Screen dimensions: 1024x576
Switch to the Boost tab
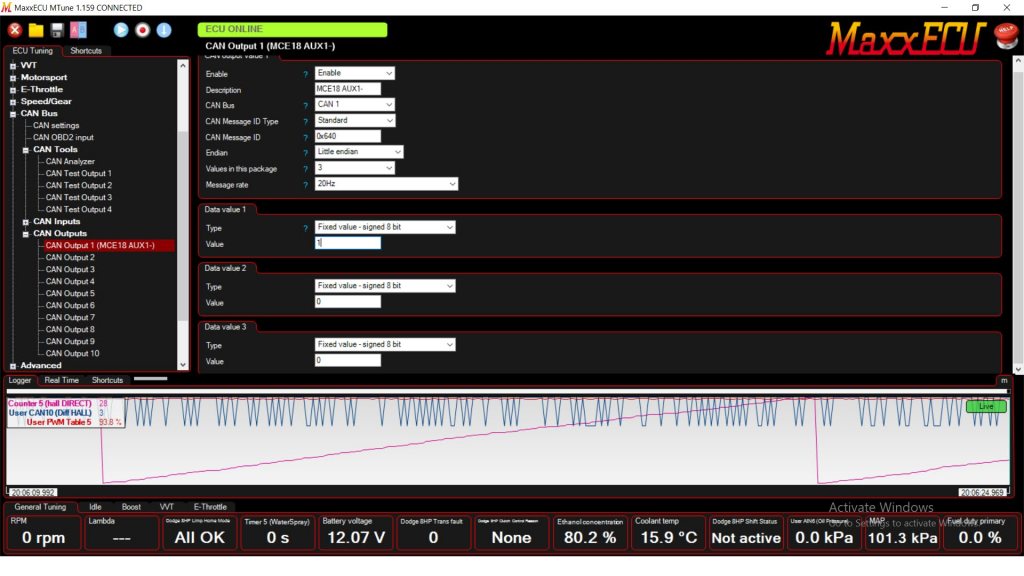click(131, 507)
